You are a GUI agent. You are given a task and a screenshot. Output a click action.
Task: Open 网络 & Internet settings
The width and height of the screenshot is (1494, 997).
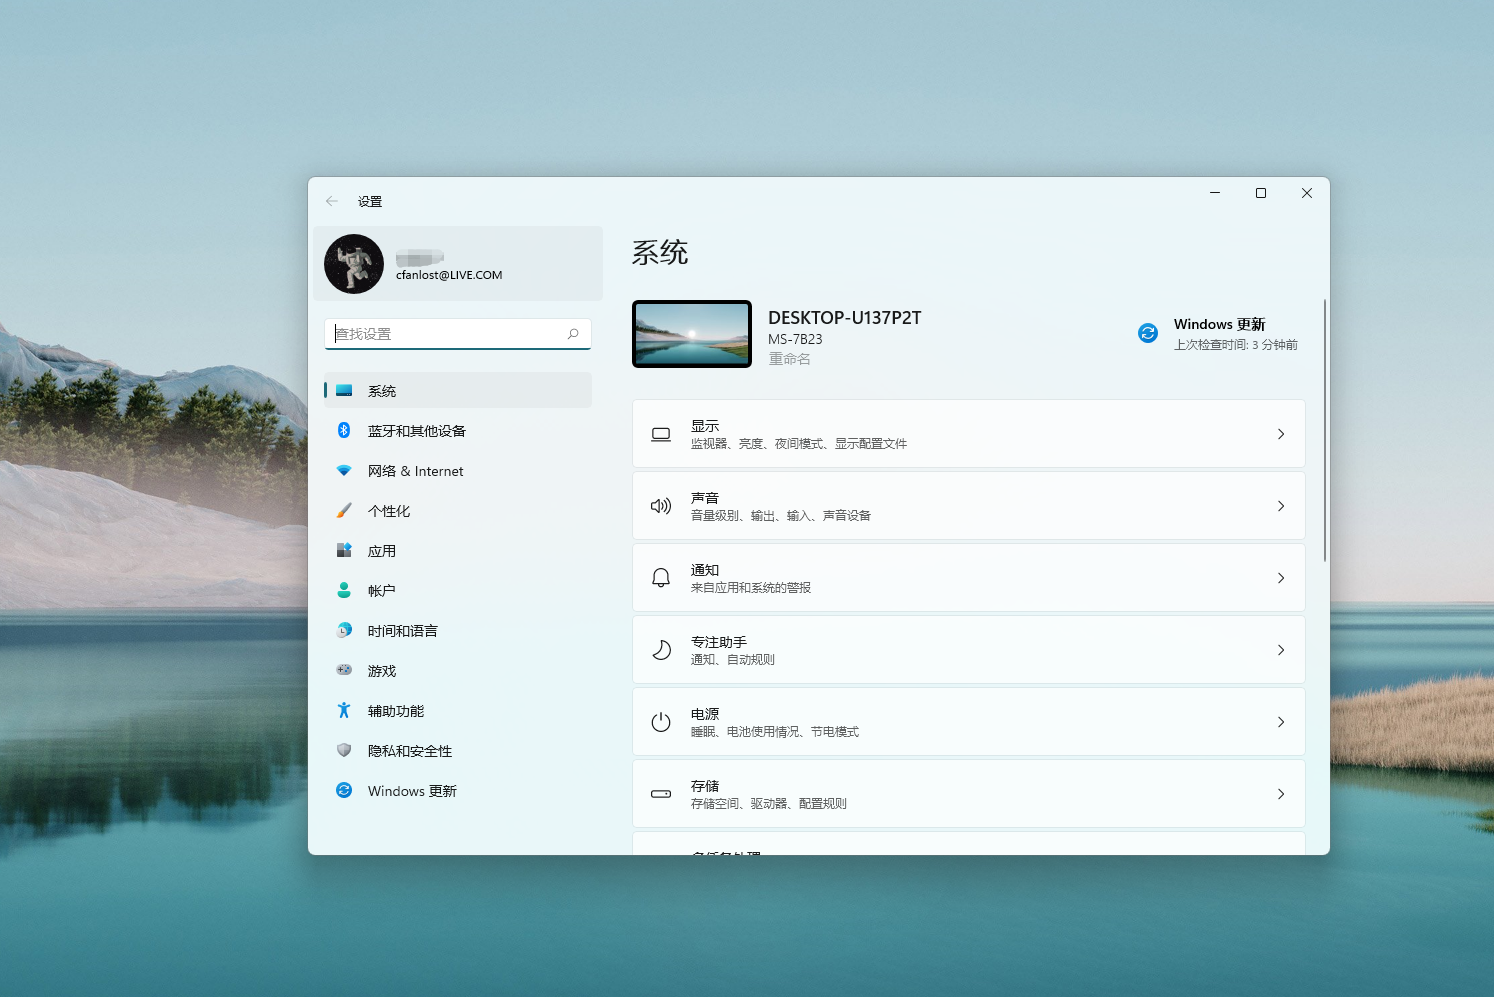pyautogui.click(x=458, y=471)
